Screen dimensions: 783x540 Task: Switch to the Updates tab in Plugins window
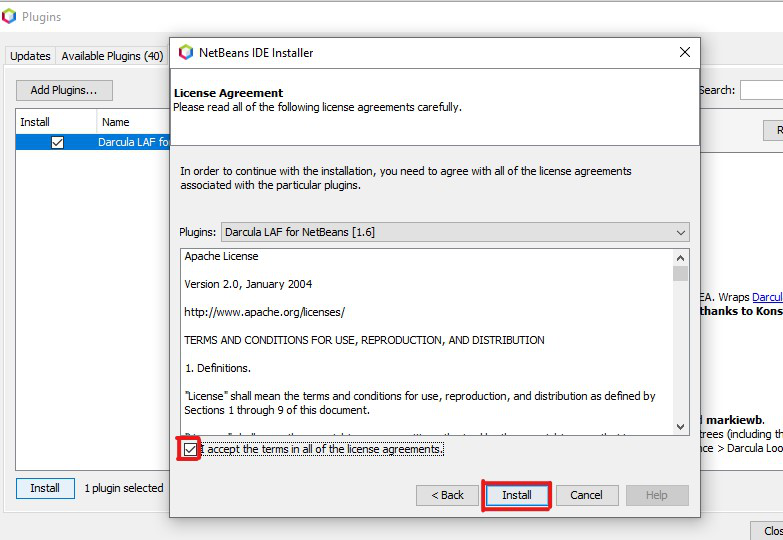coord(30,56)
